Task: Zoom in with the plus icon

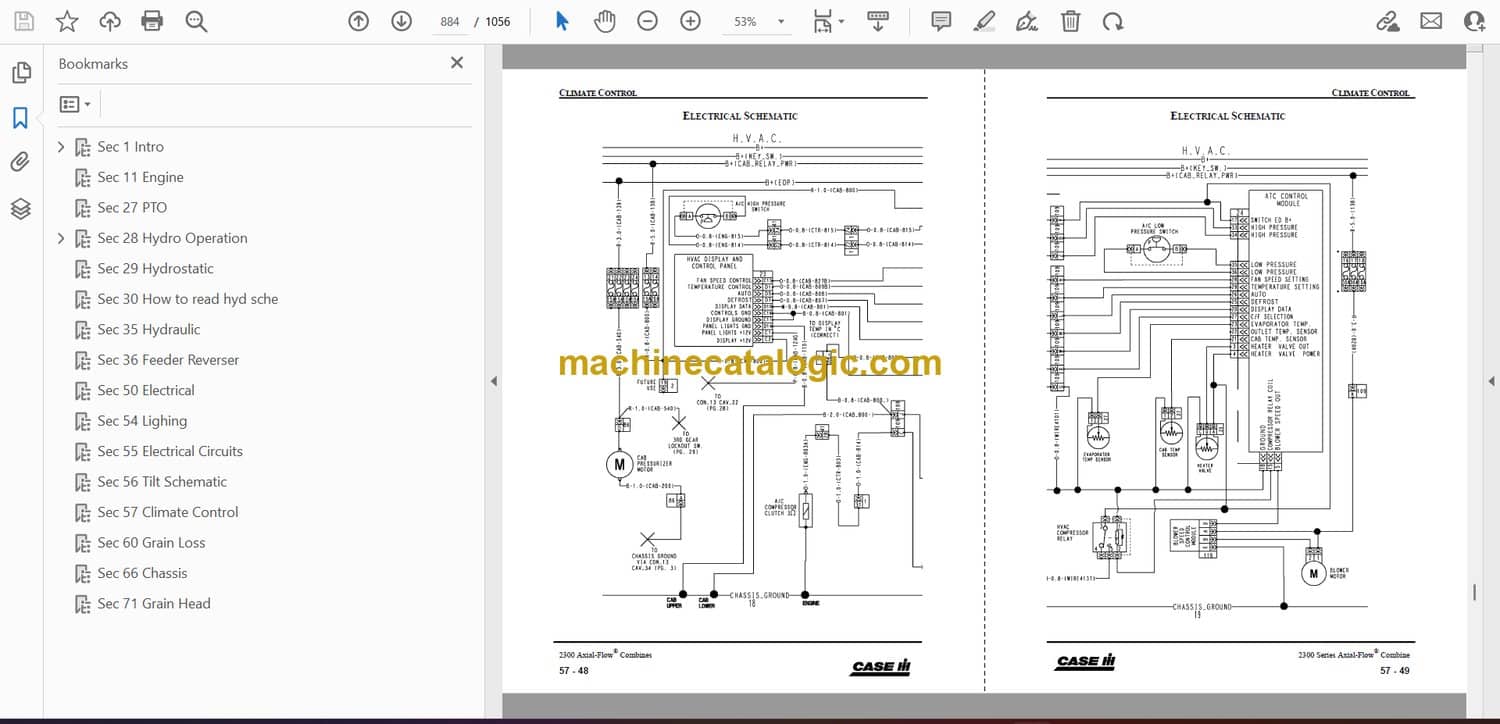Action: click(x=690, y=21)
